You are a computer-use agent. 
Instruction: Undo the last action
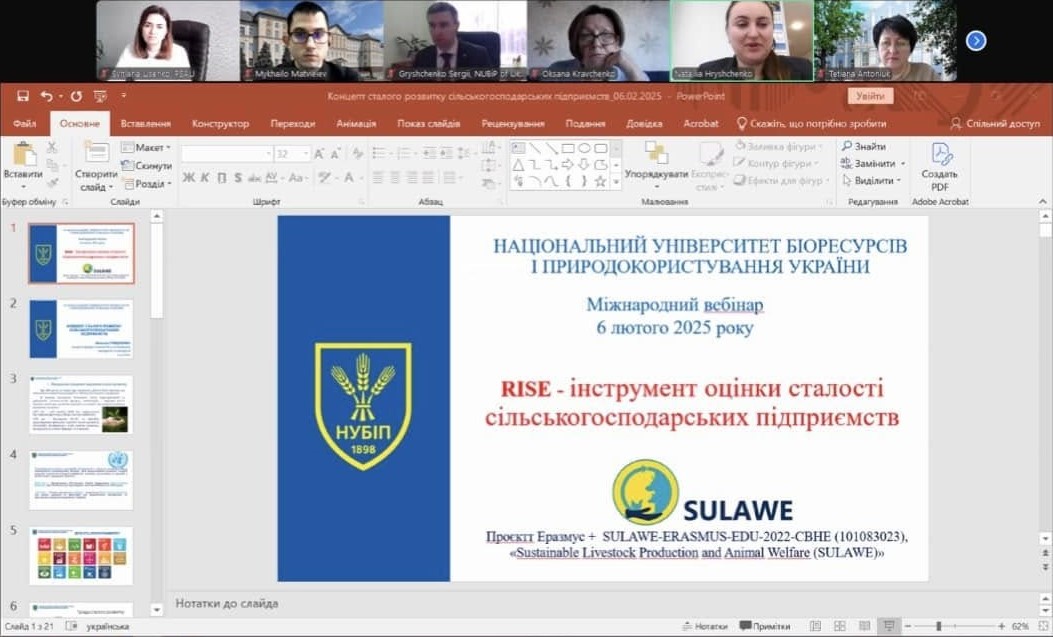point(46,96)
